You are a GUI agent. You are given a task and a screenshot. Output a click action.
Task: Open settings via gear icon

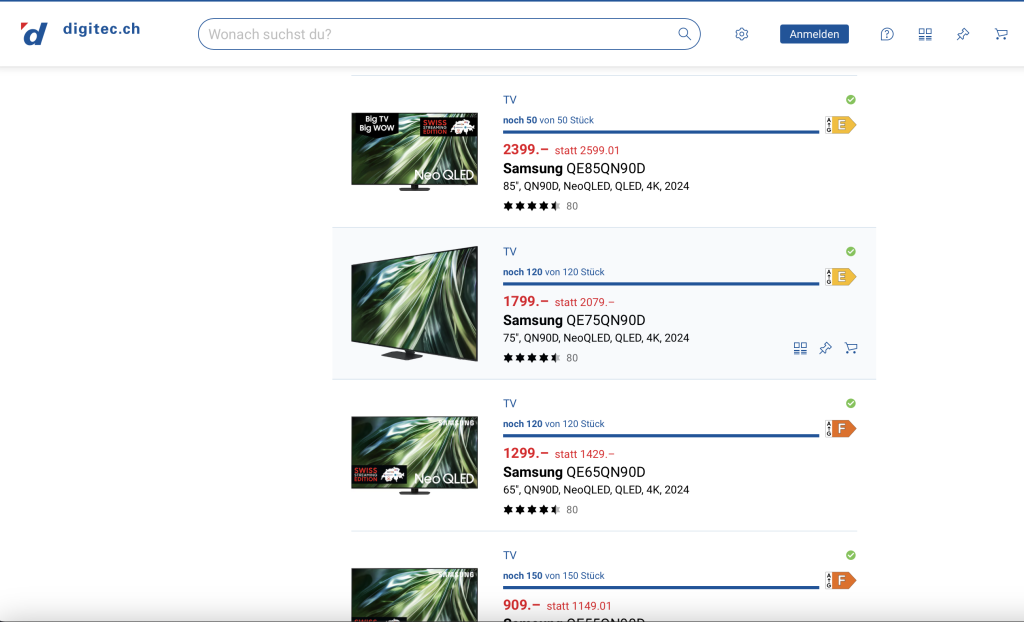(x=742, y=34)
